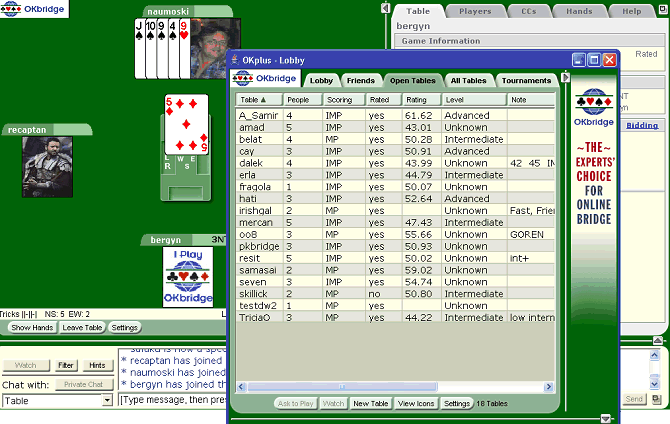Select the samasai table row
Viewport: 670px width, 424px height.
tap(395, 270)
